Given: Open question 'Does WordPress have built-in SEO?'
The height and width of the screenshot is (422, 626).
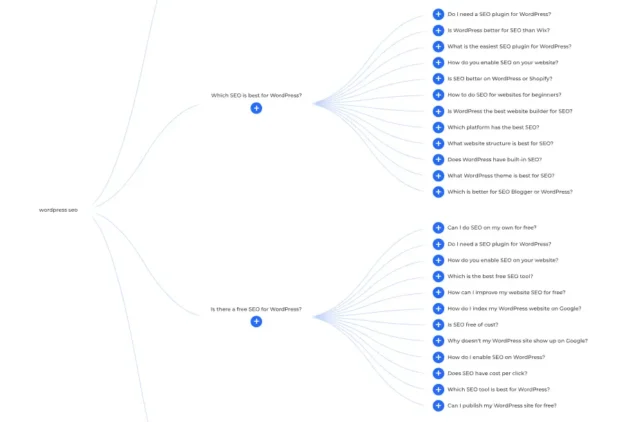Looking at the screenshot, I should [495, 160].
